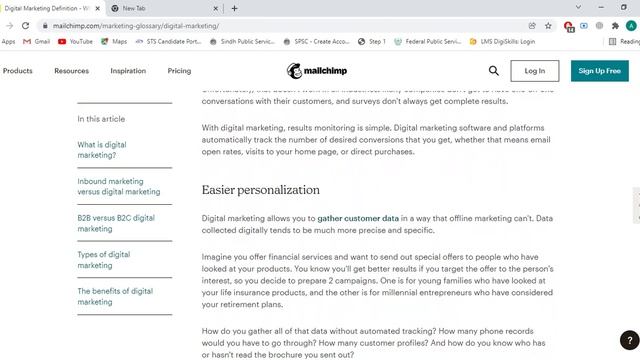
Task: Open the Apps bookmark shortcut
Action: [8, 42]
